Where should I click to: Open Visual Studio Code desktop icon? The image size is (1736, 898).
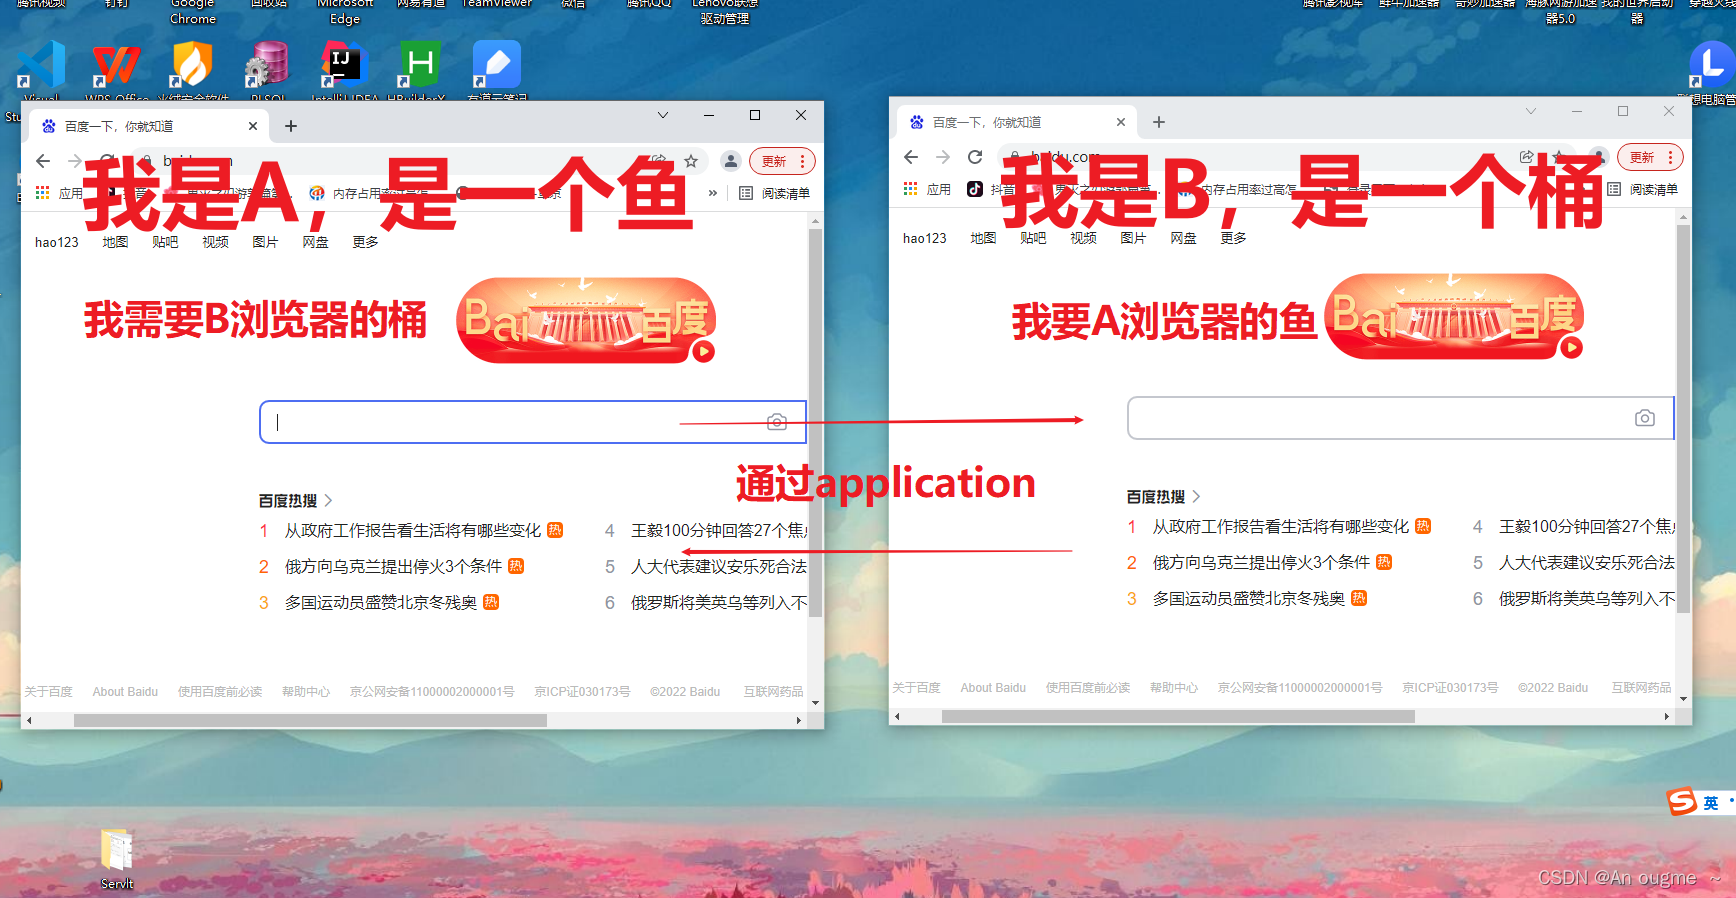42,65
